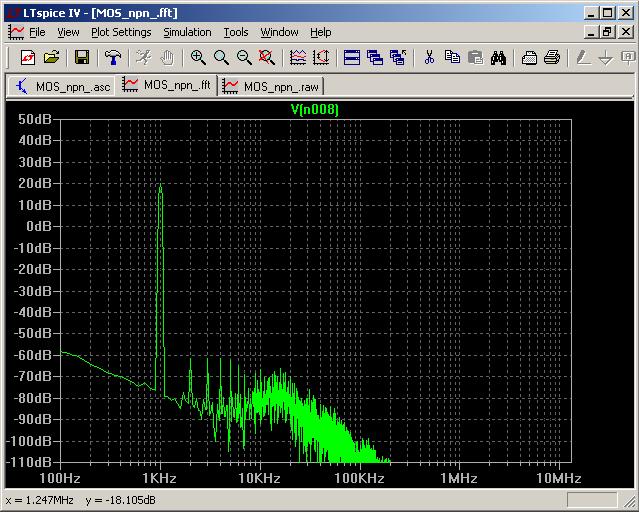Screen dimensions: 639x512
Task: Click the 10KHz frequency label
Action: (x=260, y=478)
